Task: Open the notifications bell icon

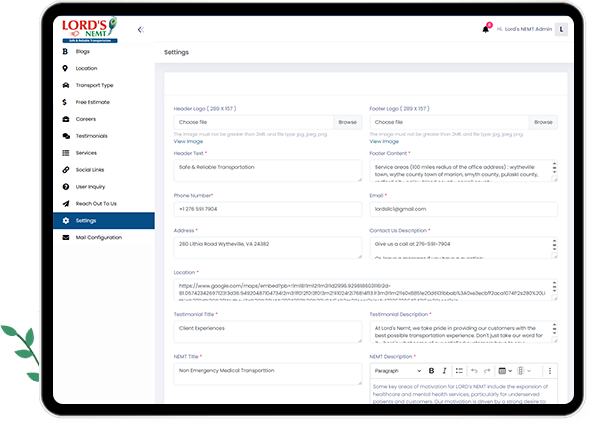Action: coord(485,29)
